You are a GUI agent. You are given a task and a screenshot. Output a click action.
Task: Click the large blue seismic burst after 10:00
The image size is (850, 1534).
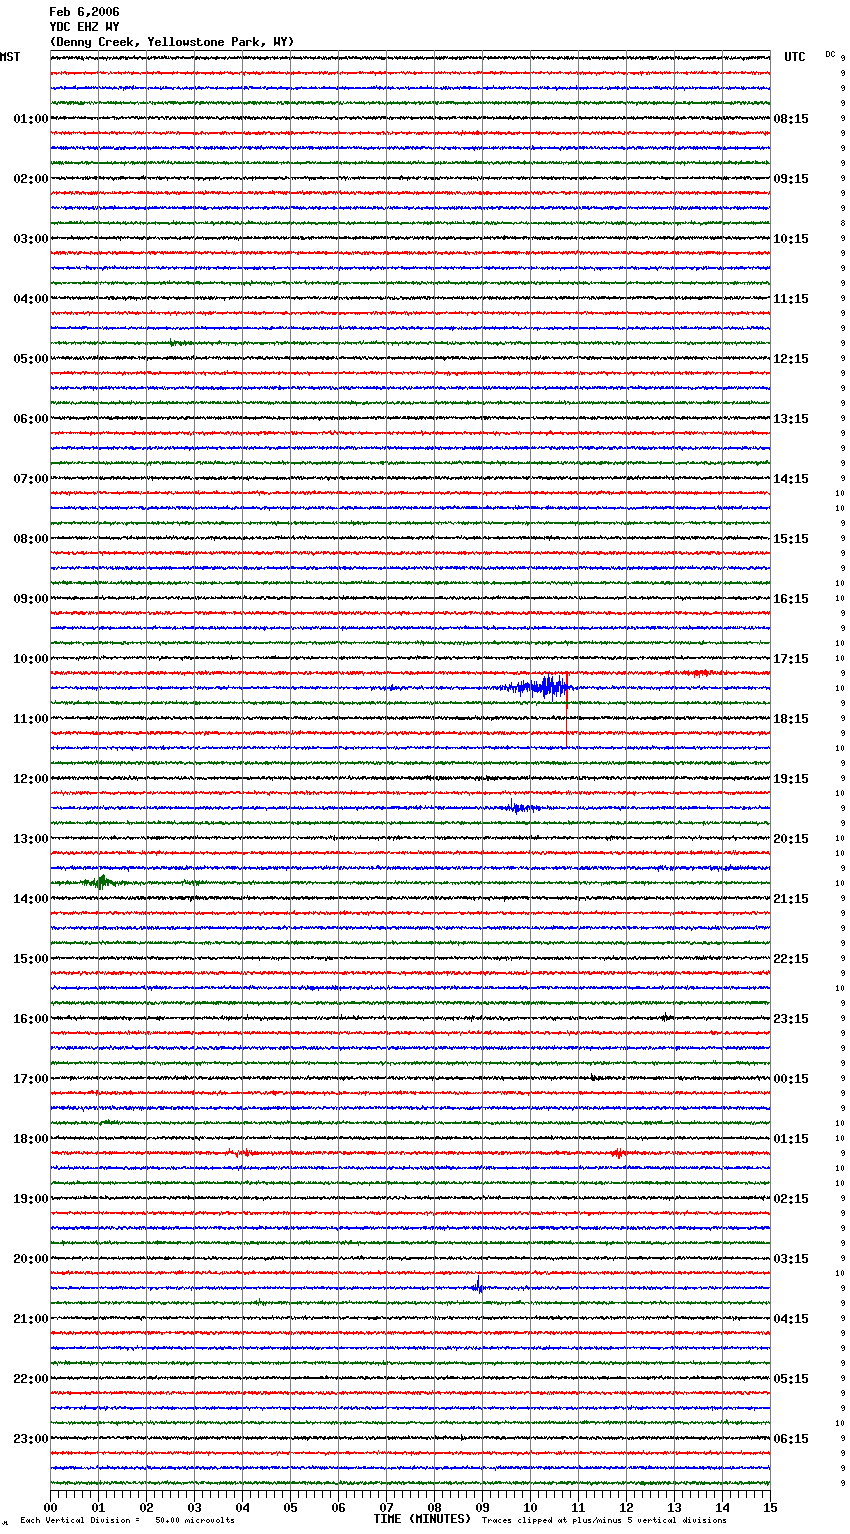click(x=539, y=687)
